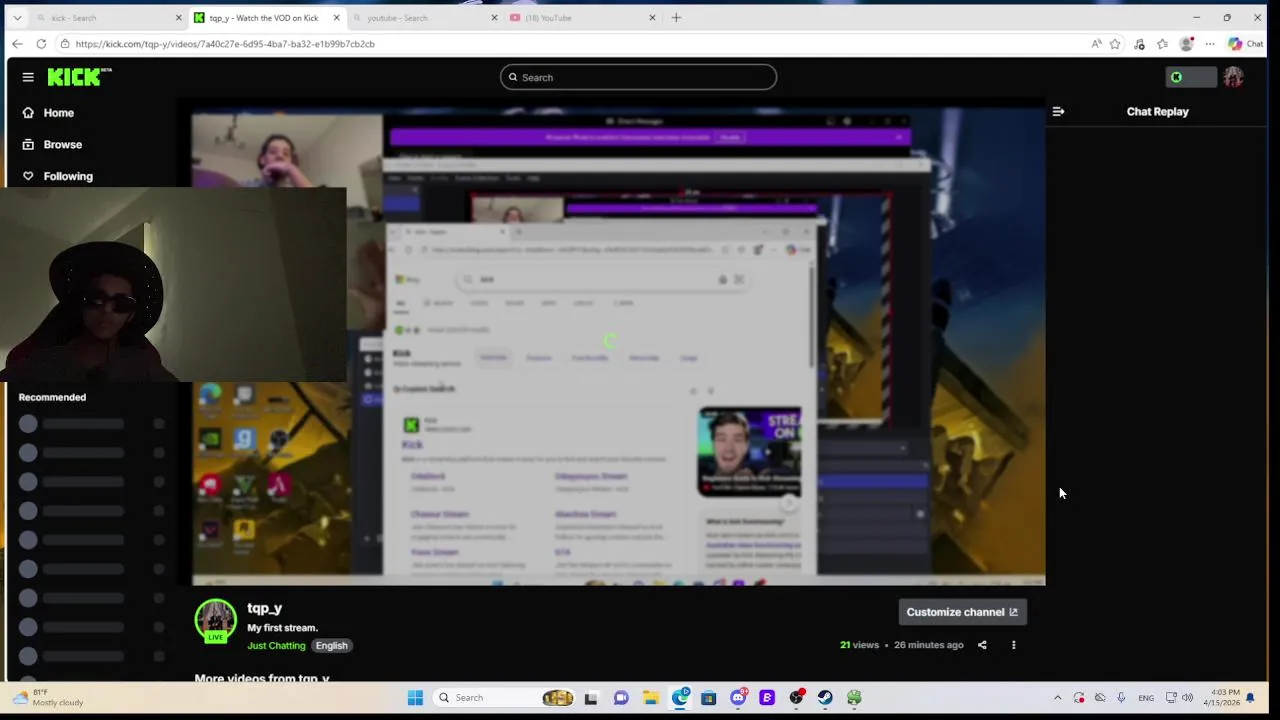Show hidden system tray icons

1057,698
